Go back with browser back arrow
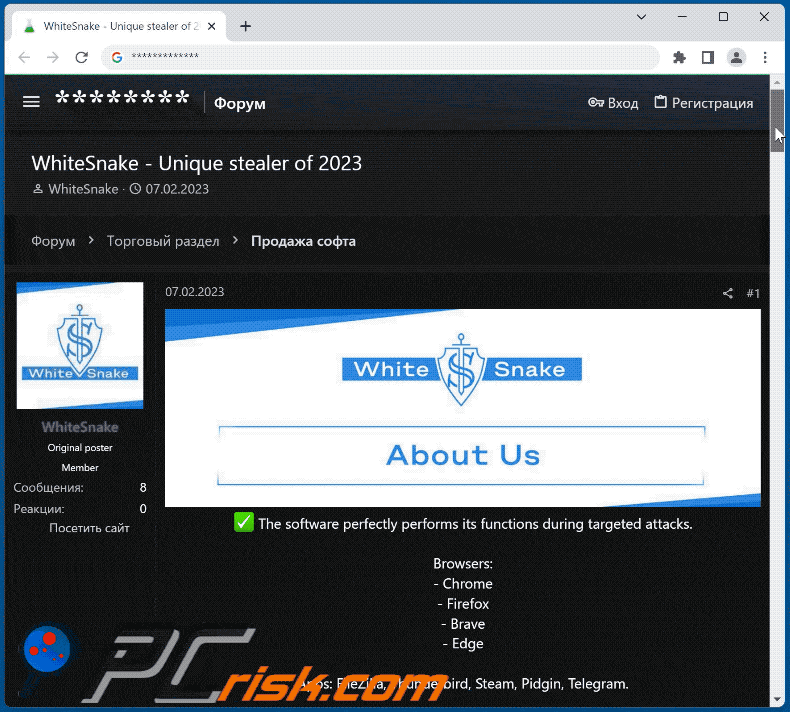 click(25, 57)
